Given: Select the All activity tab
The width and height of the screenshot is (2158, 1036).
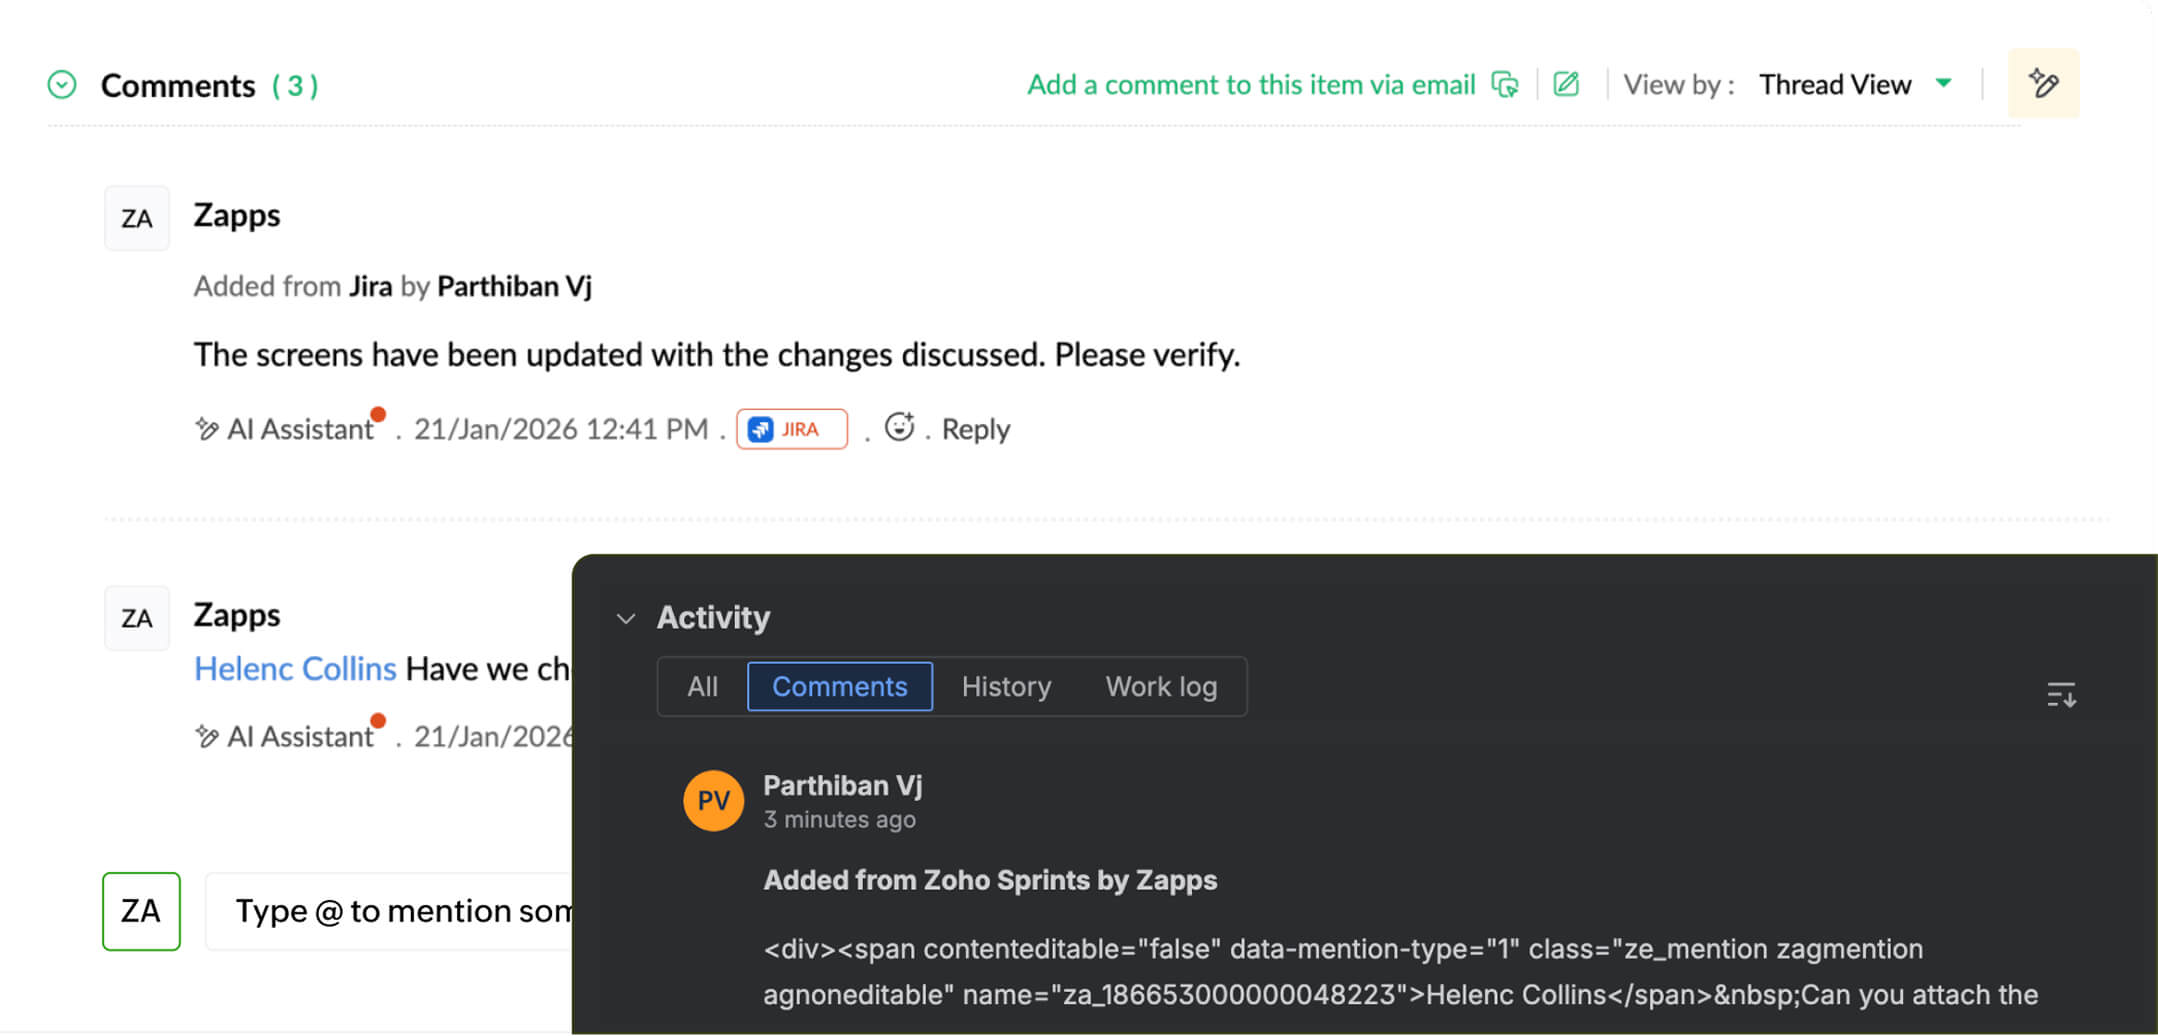Looking at the screenshot, I should 702,686.
